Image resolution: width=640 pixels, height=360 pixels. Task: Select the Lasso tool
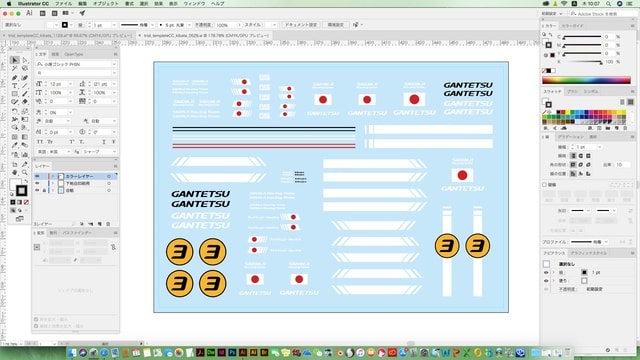tap(24, 68)
